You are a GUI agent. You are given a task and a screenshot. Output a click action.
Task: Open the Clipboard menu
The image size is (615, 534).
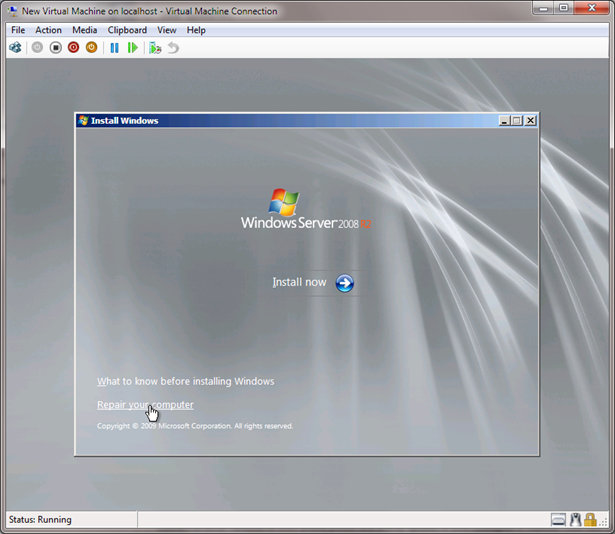tap(127, 30)
